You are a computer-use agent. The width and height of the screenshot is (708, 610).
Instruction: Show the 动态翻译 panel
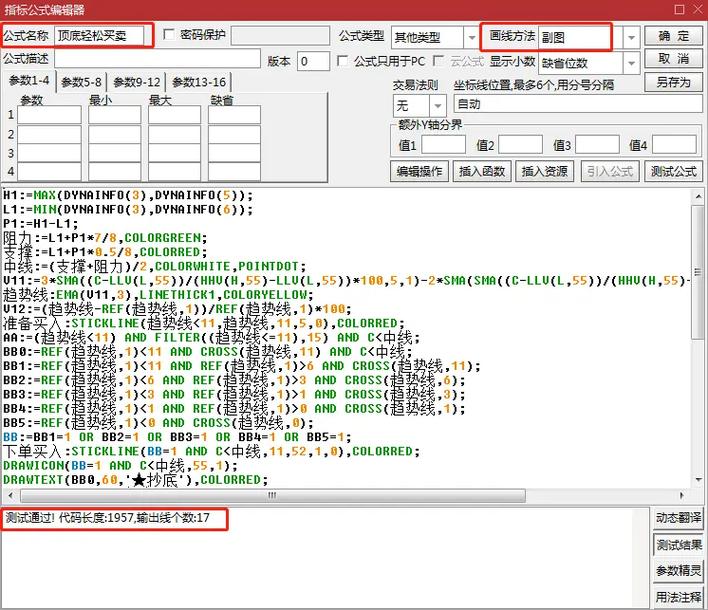pyautogui.click(x=679, y=518)
